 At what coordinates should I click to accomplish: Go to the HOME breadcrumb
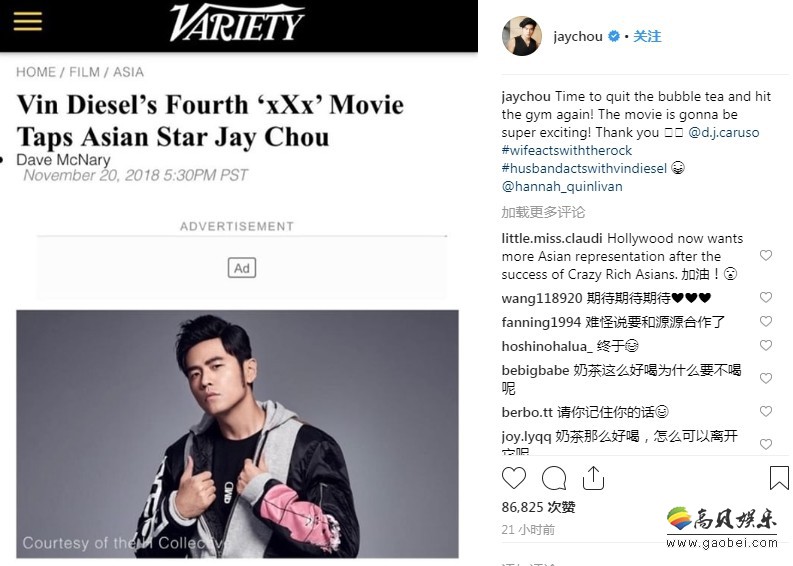click(x=36, y=72)
